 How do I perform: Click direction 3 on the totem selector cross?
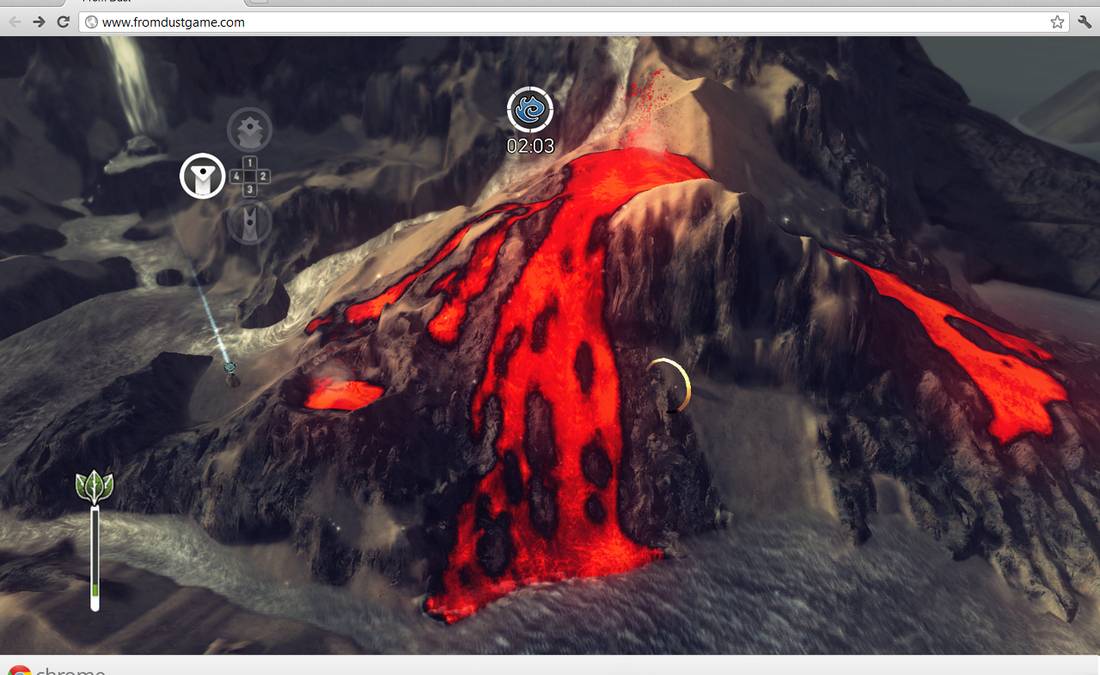point(249,189)
